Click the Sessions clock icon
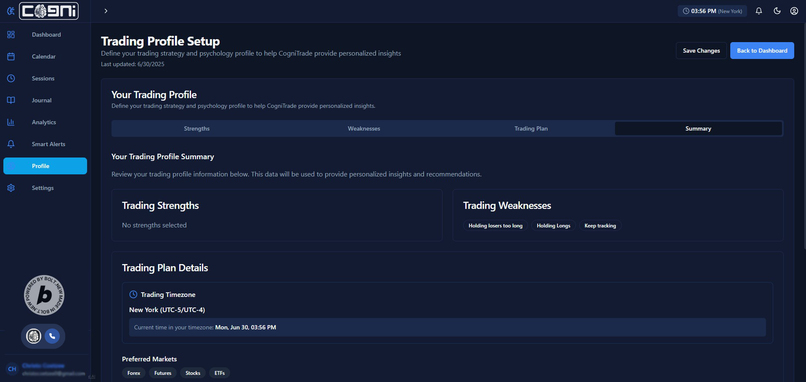This screenshot has height=382, width=806. coord(11,79)
